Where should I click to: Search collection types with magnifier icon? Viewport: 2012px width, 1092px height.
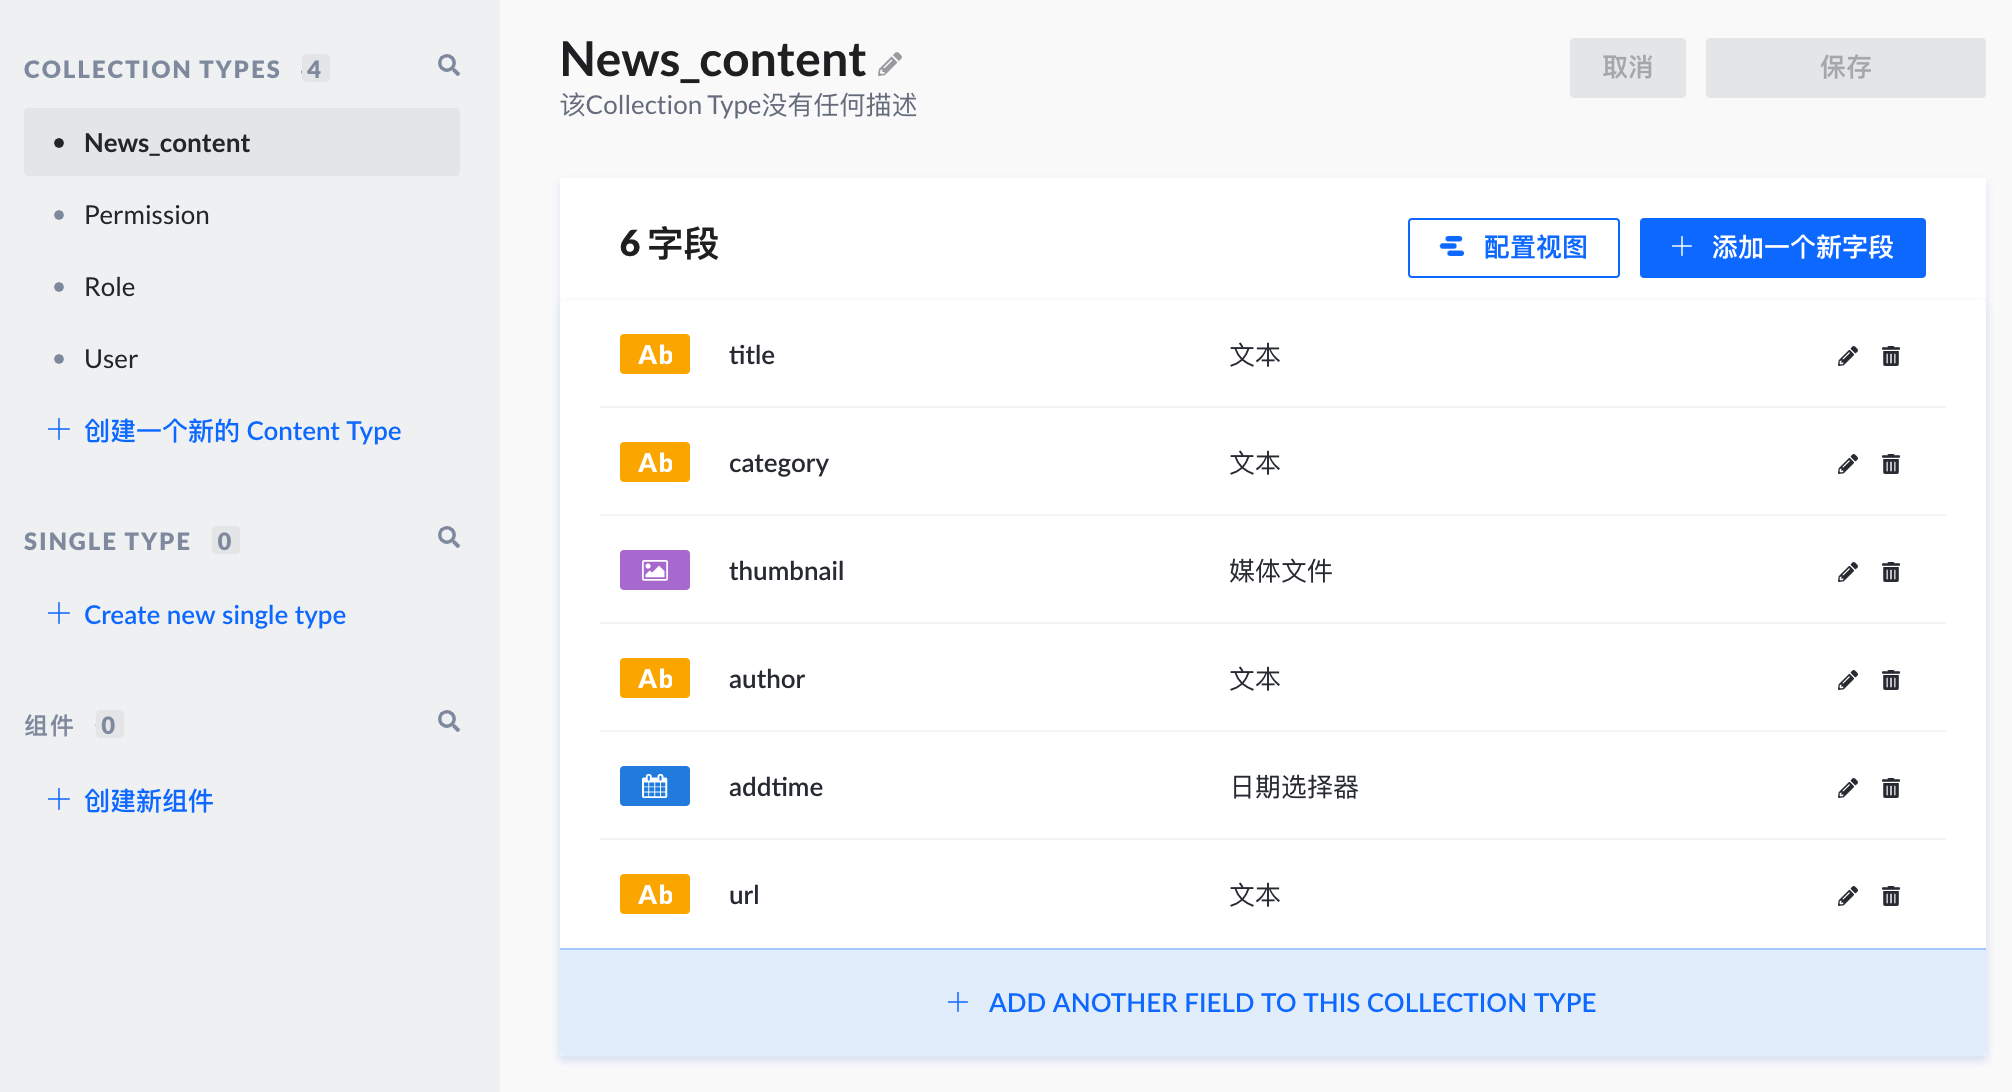449,66
